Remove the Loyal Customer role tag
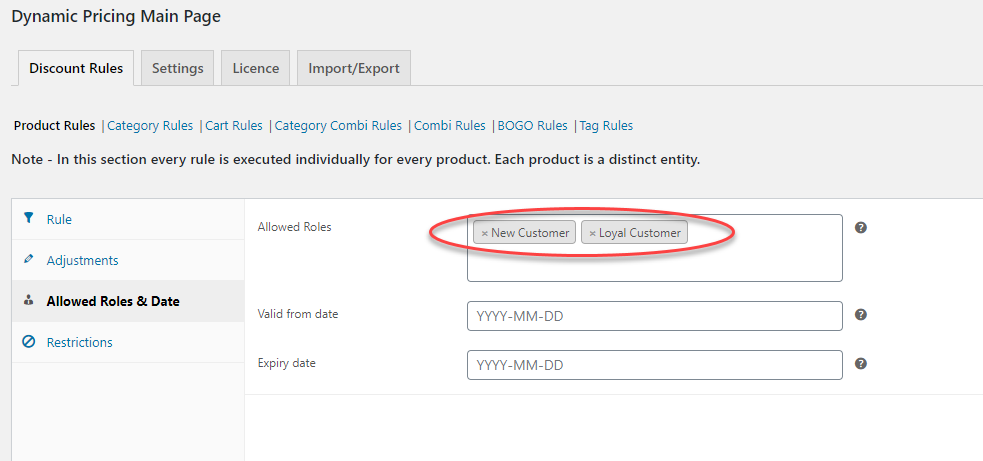 pyautogui.click(x=592, y=233)
